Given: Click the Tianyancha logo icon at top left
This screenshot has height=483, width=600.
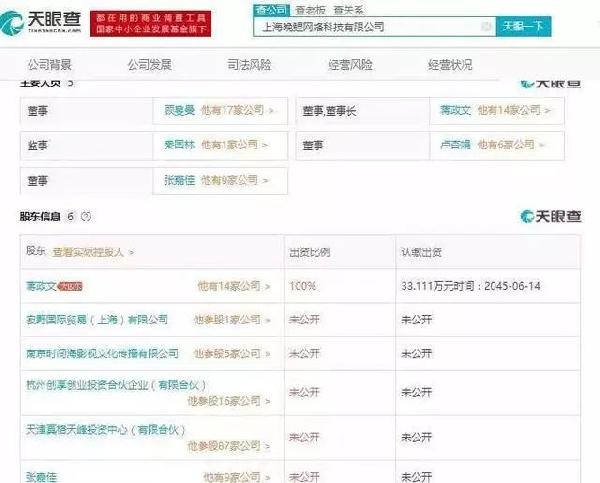Looking at the screenshot, I should point(11,24).
